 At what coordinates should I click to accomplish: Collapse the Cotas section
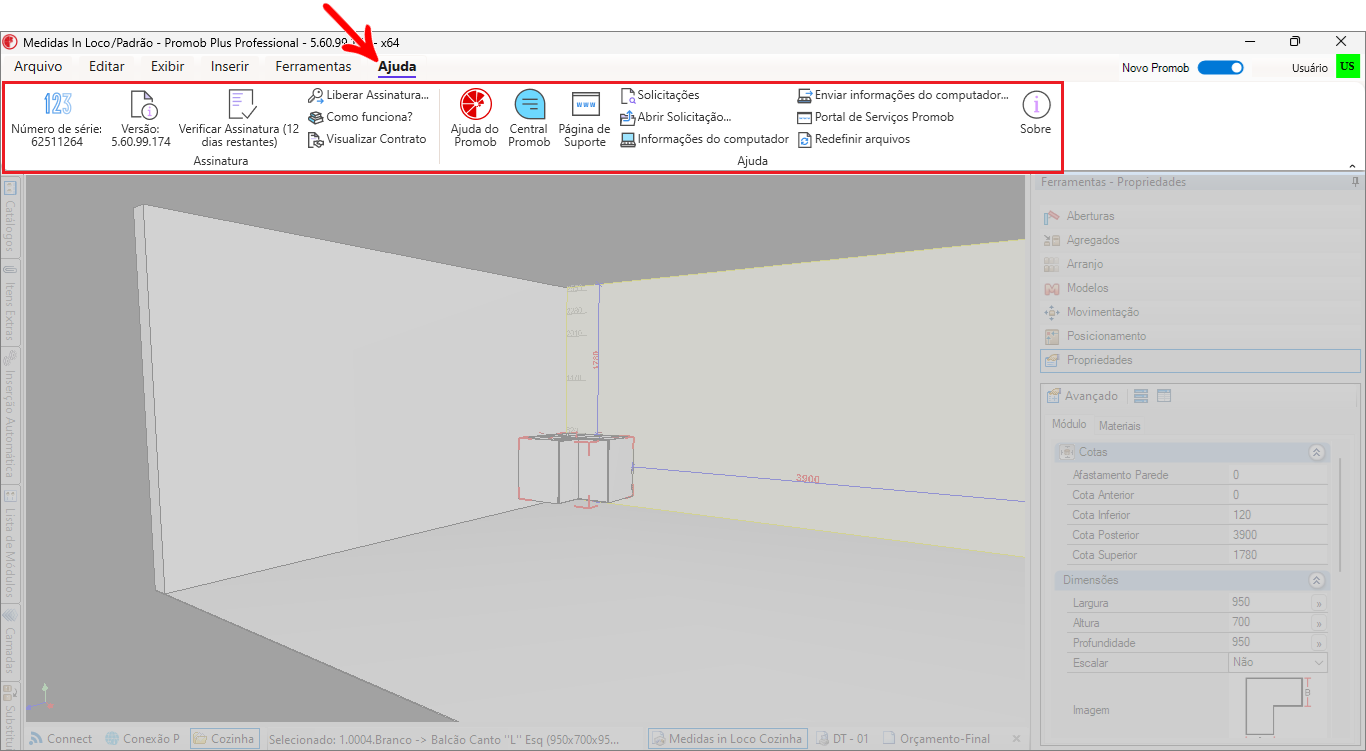point(1317,452)
